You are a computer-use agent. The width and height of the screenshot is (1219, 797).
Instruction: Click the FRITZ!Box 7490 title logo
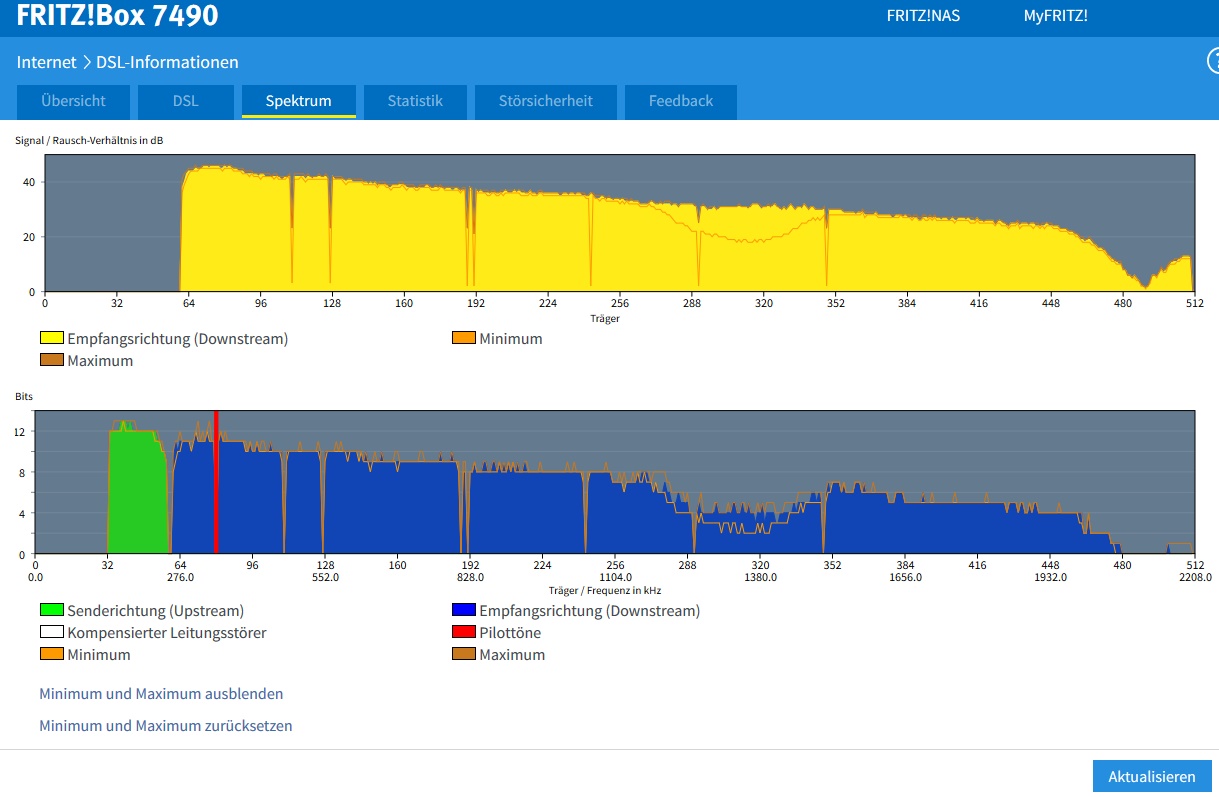[117, 16]
